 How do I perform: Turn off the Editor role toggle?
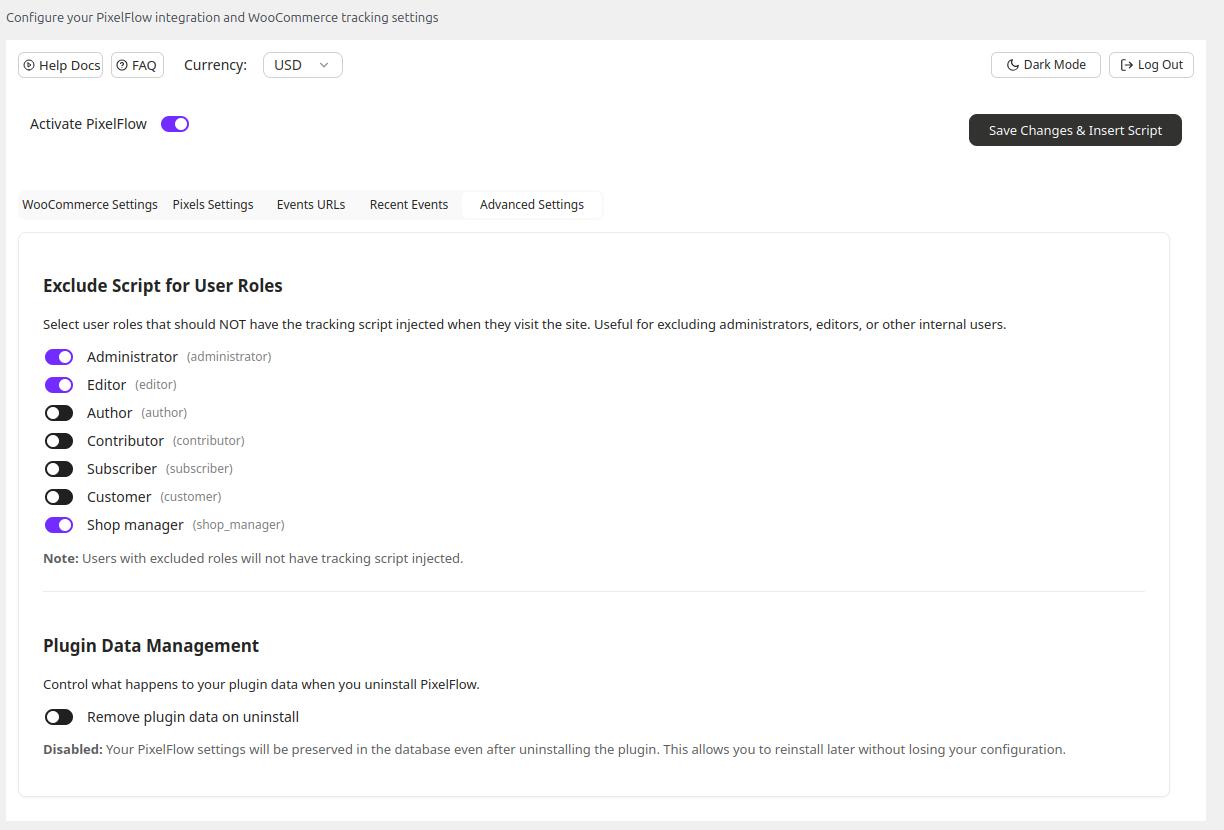coord(59,385)
